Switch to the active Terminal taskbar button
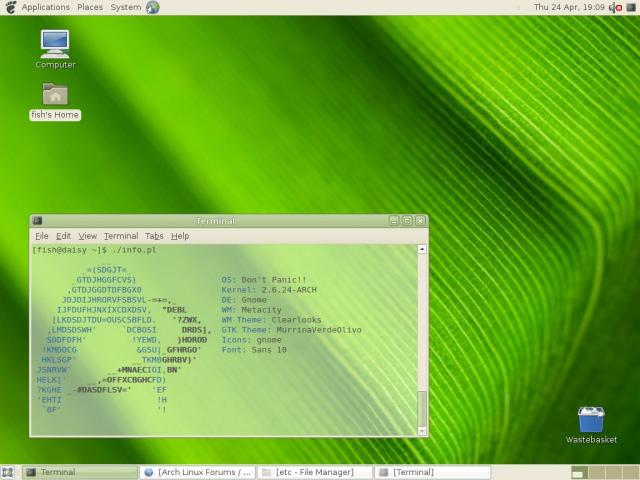 click(80, 472)
